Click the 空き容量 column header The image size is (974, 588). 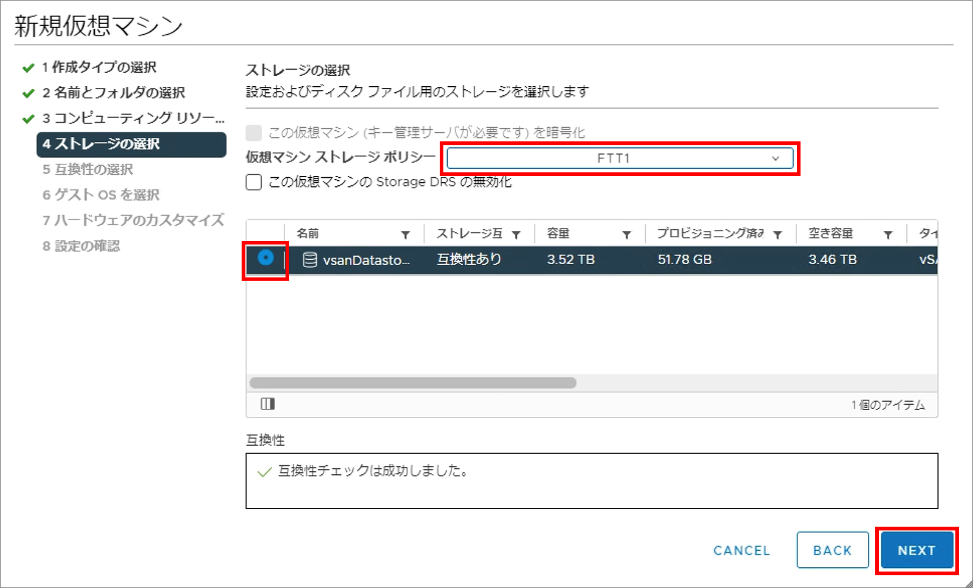click(831, 233)
